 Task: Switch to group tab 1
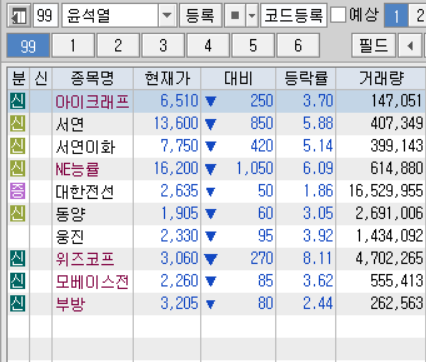coord(73,45)
